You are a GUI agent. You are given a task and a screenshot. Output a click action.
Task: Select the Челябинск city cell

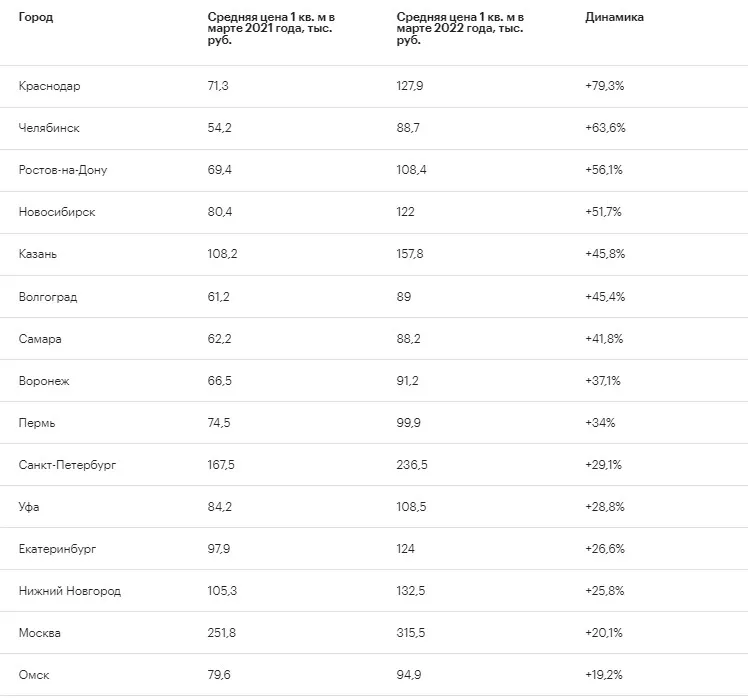pyautogui.click(x=49, y=128)
